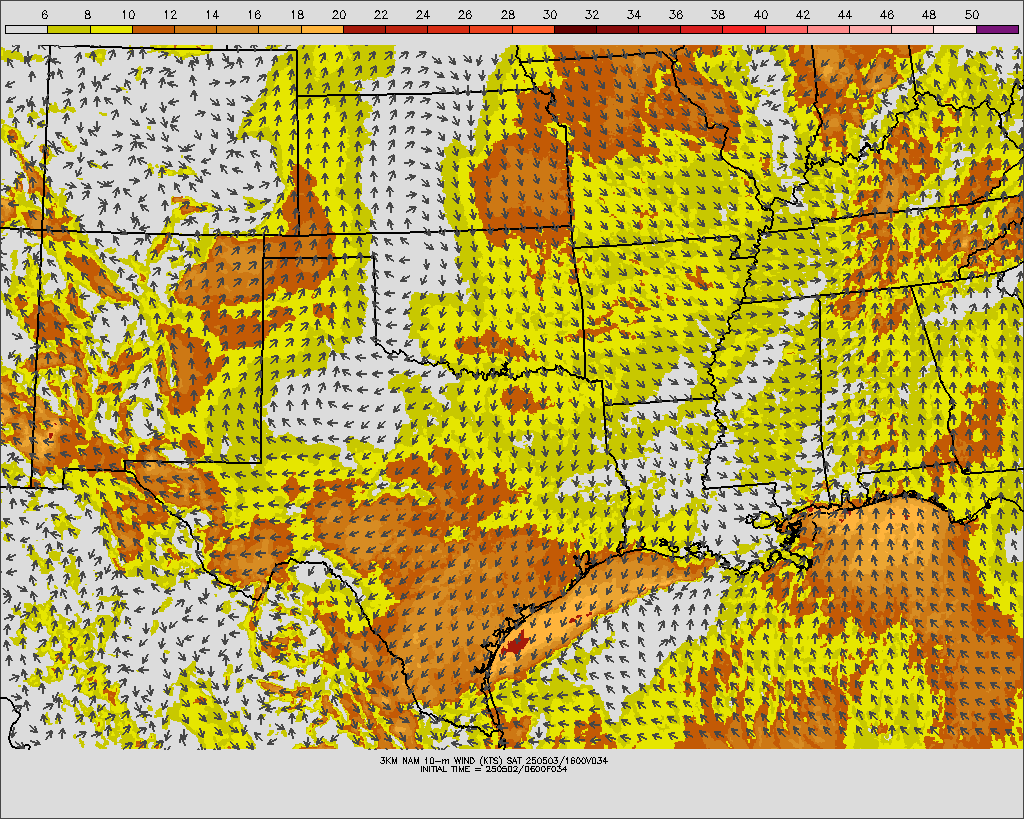This screenshot has width=1024, height=819.
Task: Click the legend swatch between 14 and 16
Action: [238, 29]
